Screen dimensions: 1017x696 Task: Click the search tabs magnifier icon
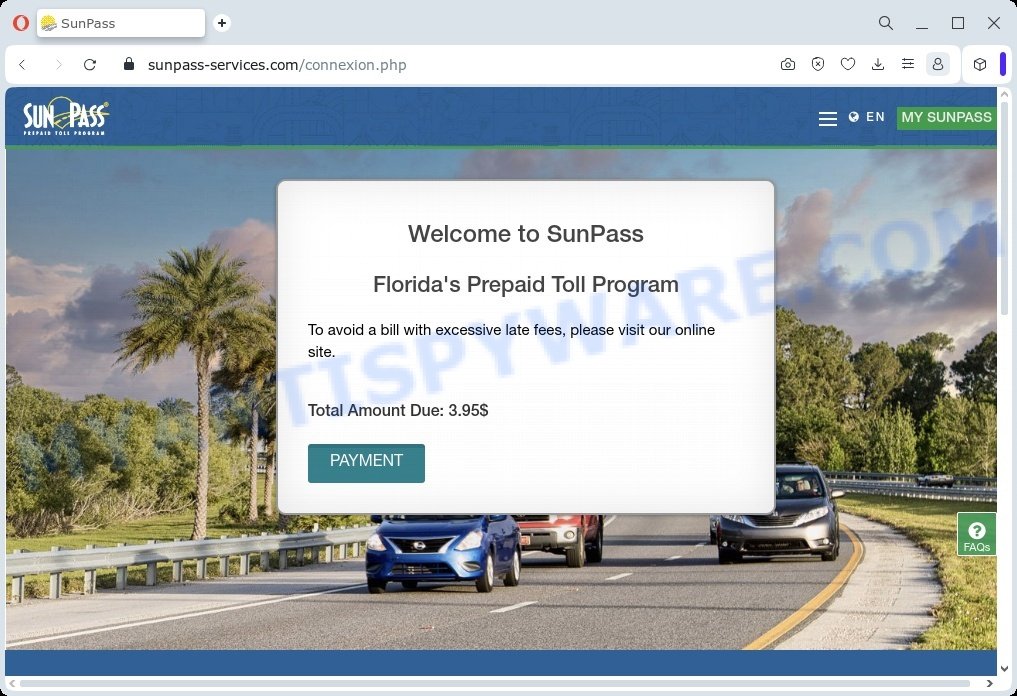coord(885,23)
